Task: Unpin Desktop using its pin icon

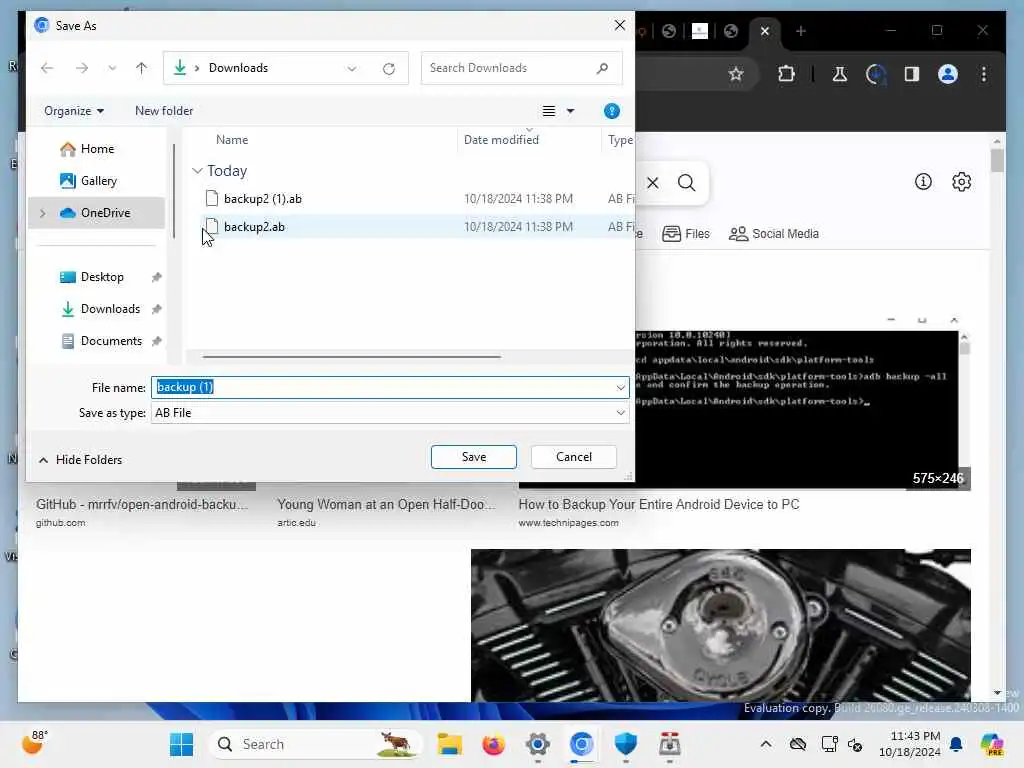Action: [x=156, y=277]
